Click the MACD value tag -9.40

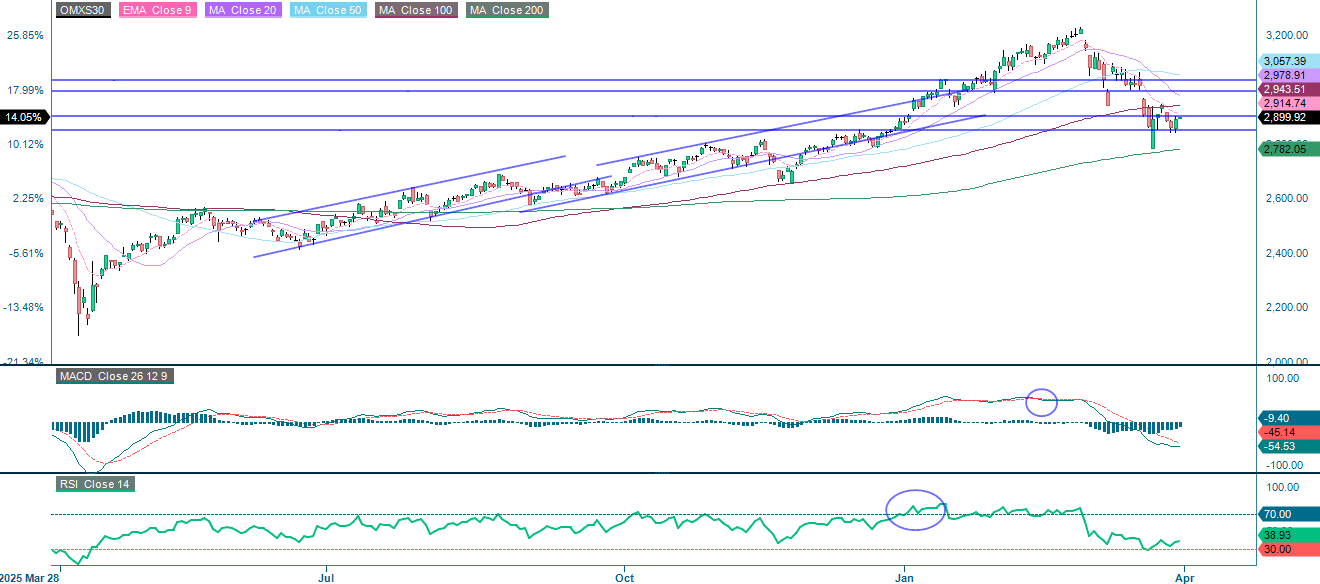1288,419
